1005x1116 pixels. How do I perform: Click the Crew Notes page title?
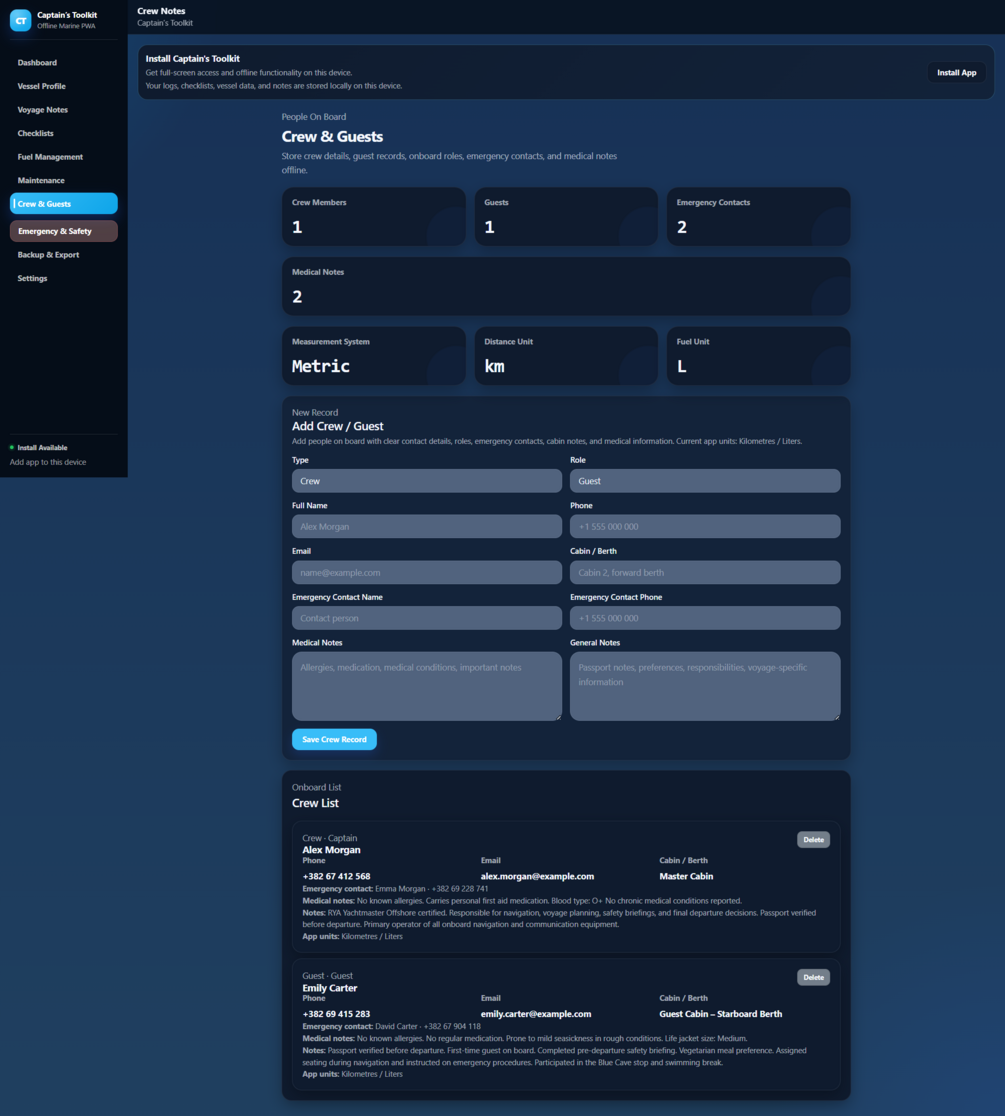click(x=161, y=11)
